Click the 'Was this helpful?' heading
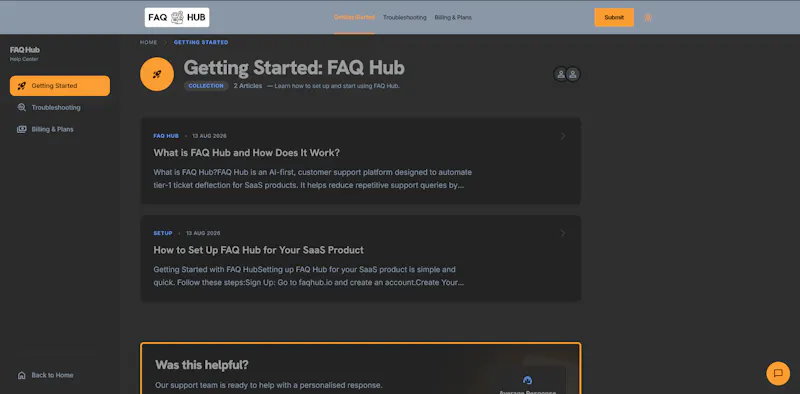The height and width of the screenshot is (394, 800). click(x=202, y=365)
